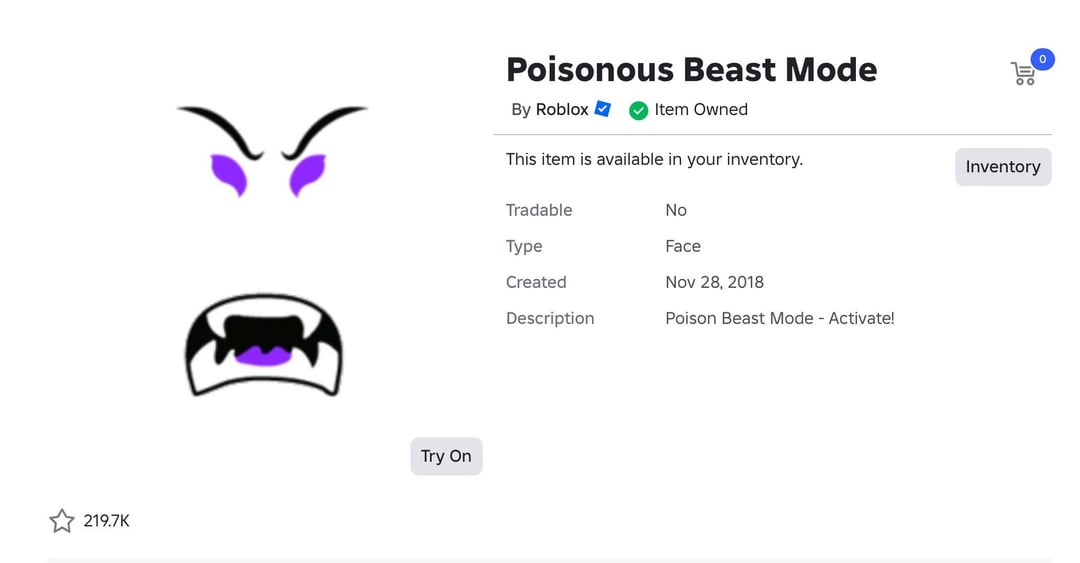The height and width of the screenshot is (563, 1080).
Task: Click the blue verified badge beside Roblox
Action: pyautogui.click(x=603, y=109)
